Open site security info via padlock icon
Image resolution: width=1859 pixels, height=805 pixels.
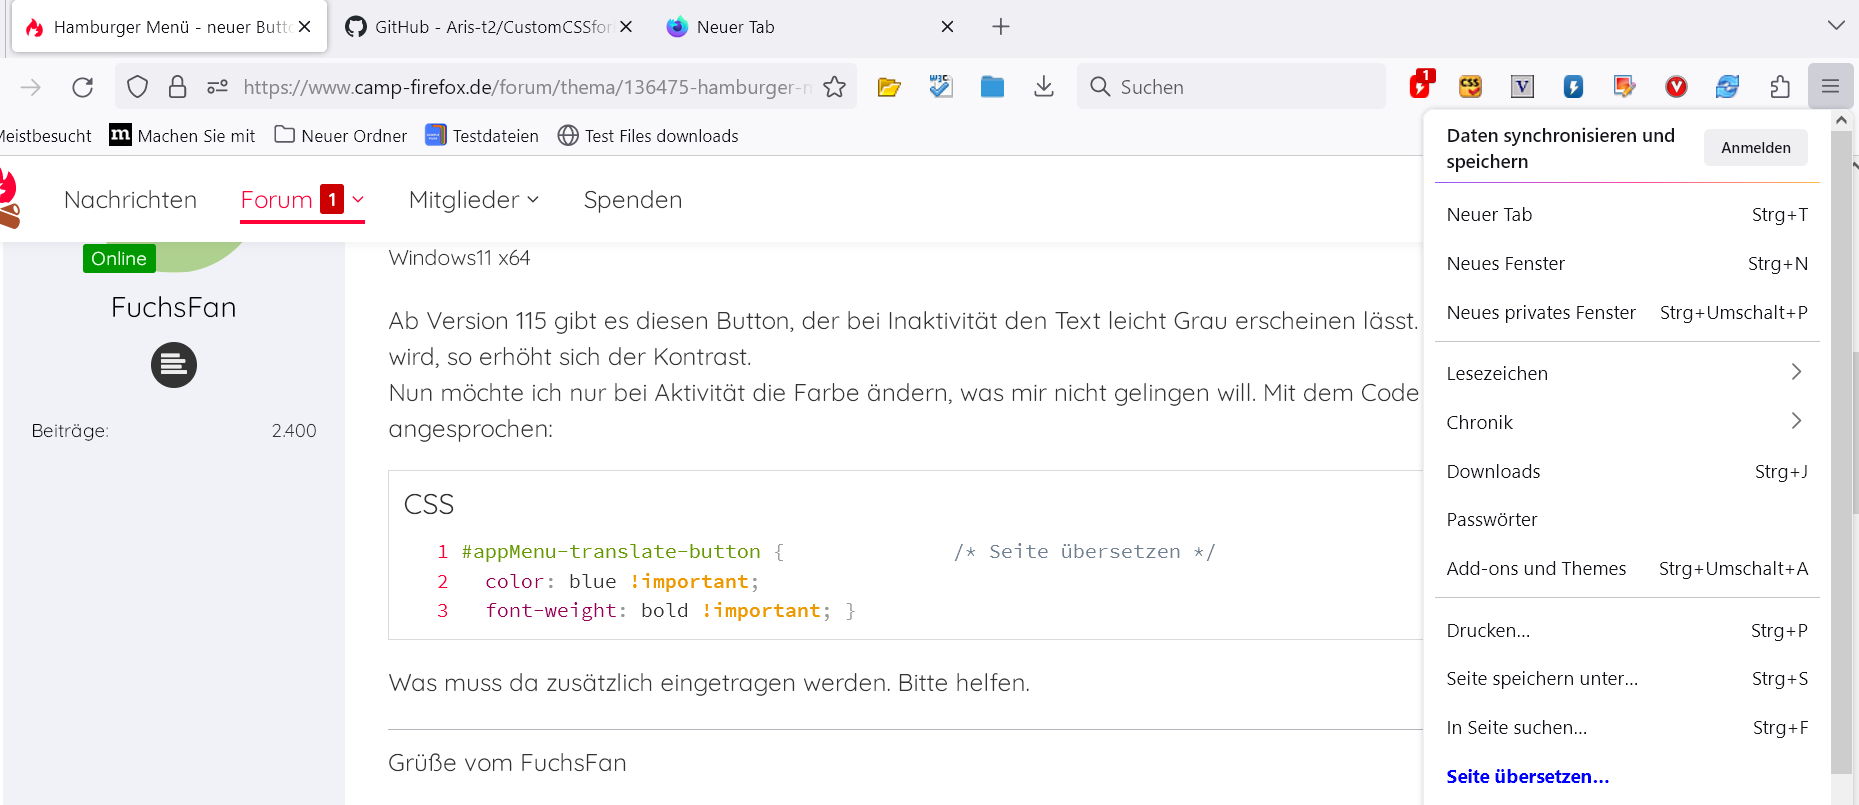click(x=177, y=87)
